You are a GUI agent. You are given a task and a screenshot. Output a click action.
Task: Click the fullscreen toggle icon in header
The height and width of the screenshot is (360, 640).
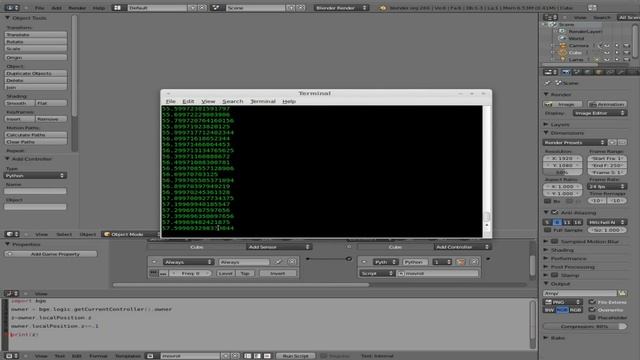[592, 8]
